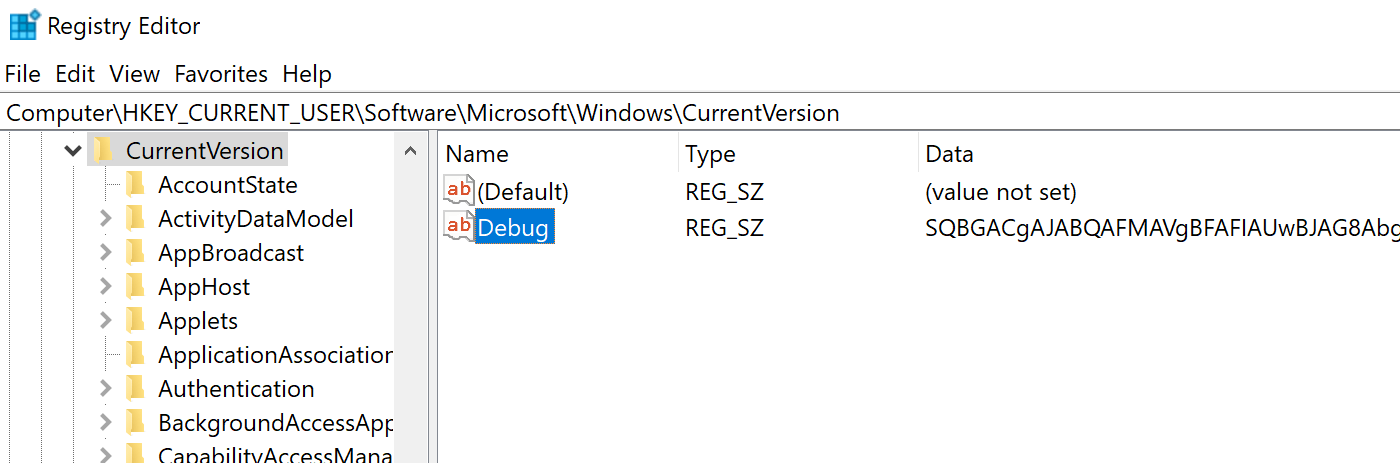Click the Debug value's string icon

coord(459,226)
